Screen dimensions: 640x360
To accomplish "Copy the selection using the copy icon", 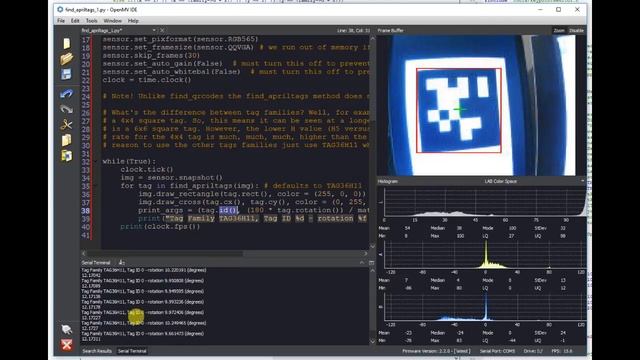I will [66, 140].
